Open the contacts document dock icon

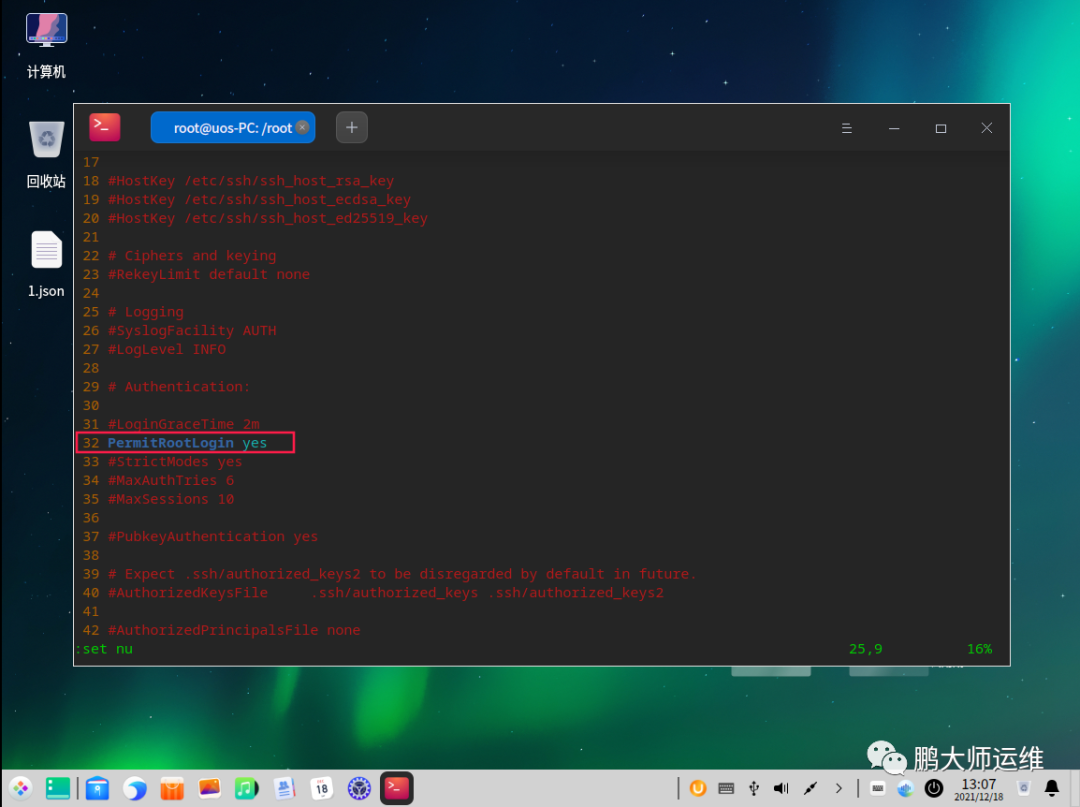click(284, 788)
